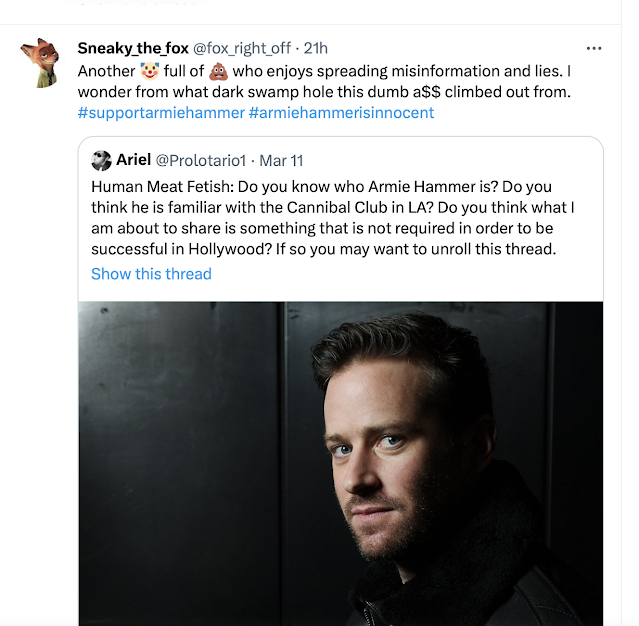Image resolution: width=639 pixels, height=626 pixels.
Task: Click the clown face emoji in tweet
Action: point(148,72)
